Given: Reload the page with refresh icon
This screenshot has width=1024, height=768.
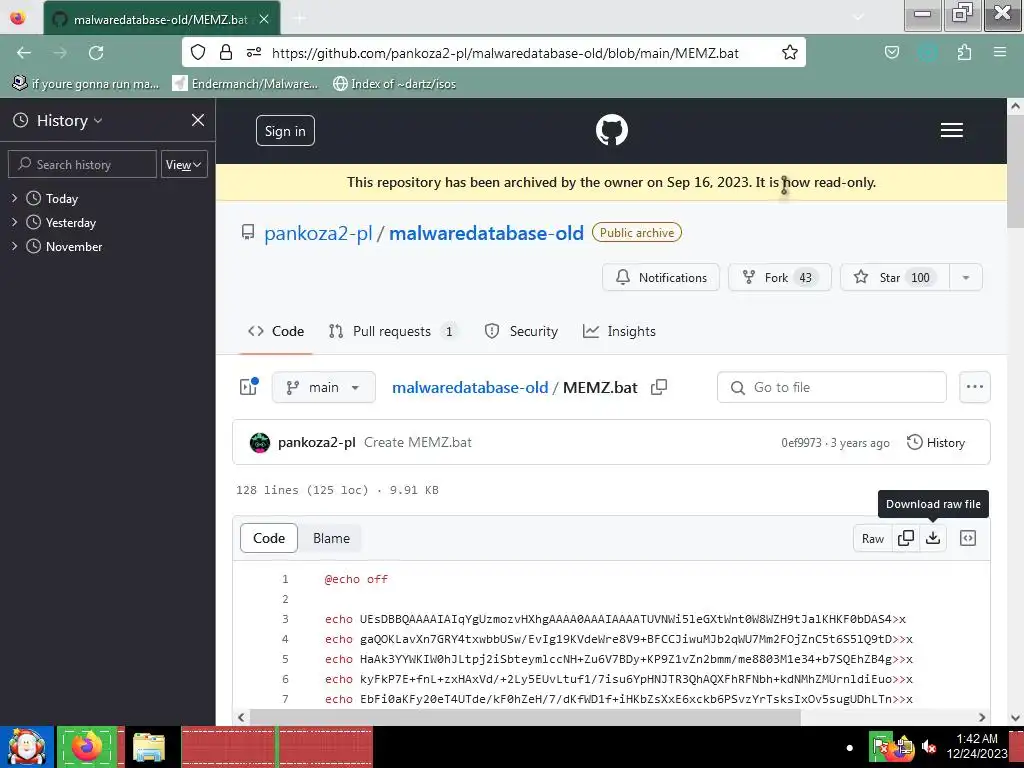Looking at the screenshot, I should (x=96, y=53).
